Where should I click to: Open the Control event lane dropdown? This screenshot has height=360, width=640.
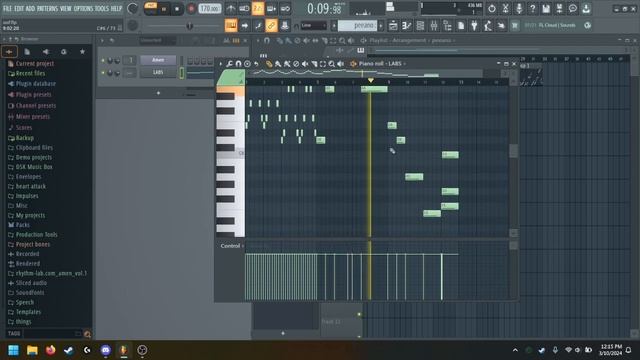[231, 246]
